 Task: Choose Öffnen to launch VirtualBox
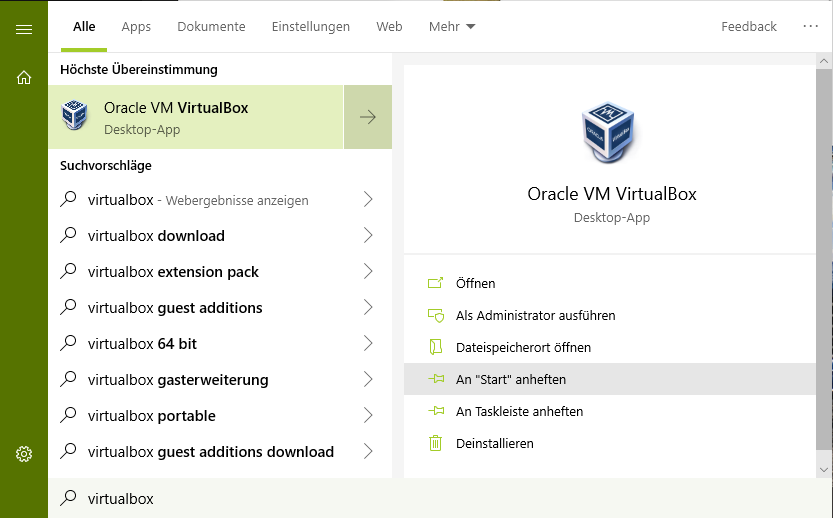(609, 283)
